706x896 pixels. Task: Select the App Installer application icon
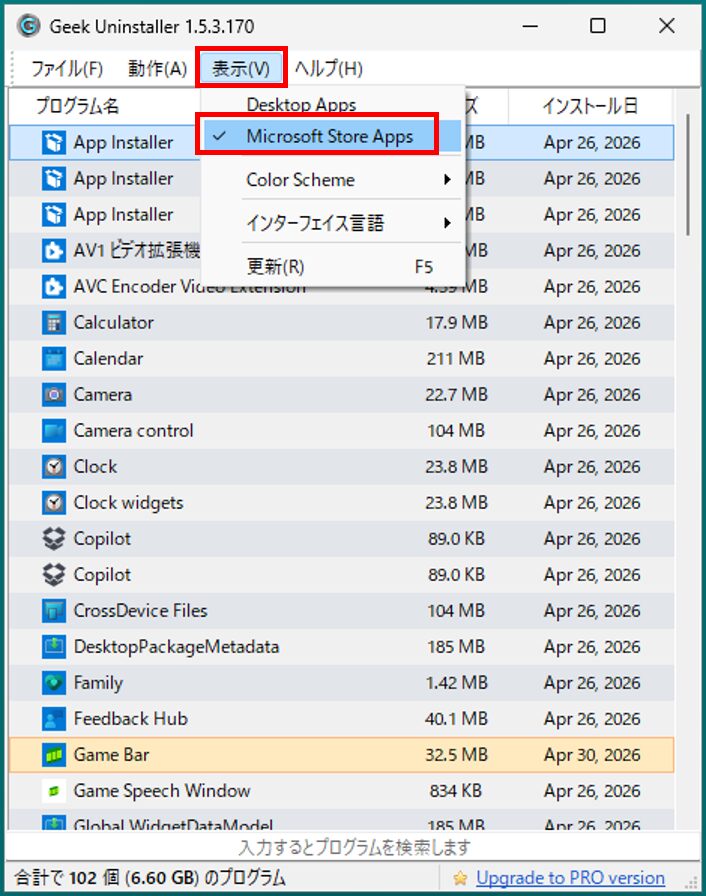click(x=55, y=142)
